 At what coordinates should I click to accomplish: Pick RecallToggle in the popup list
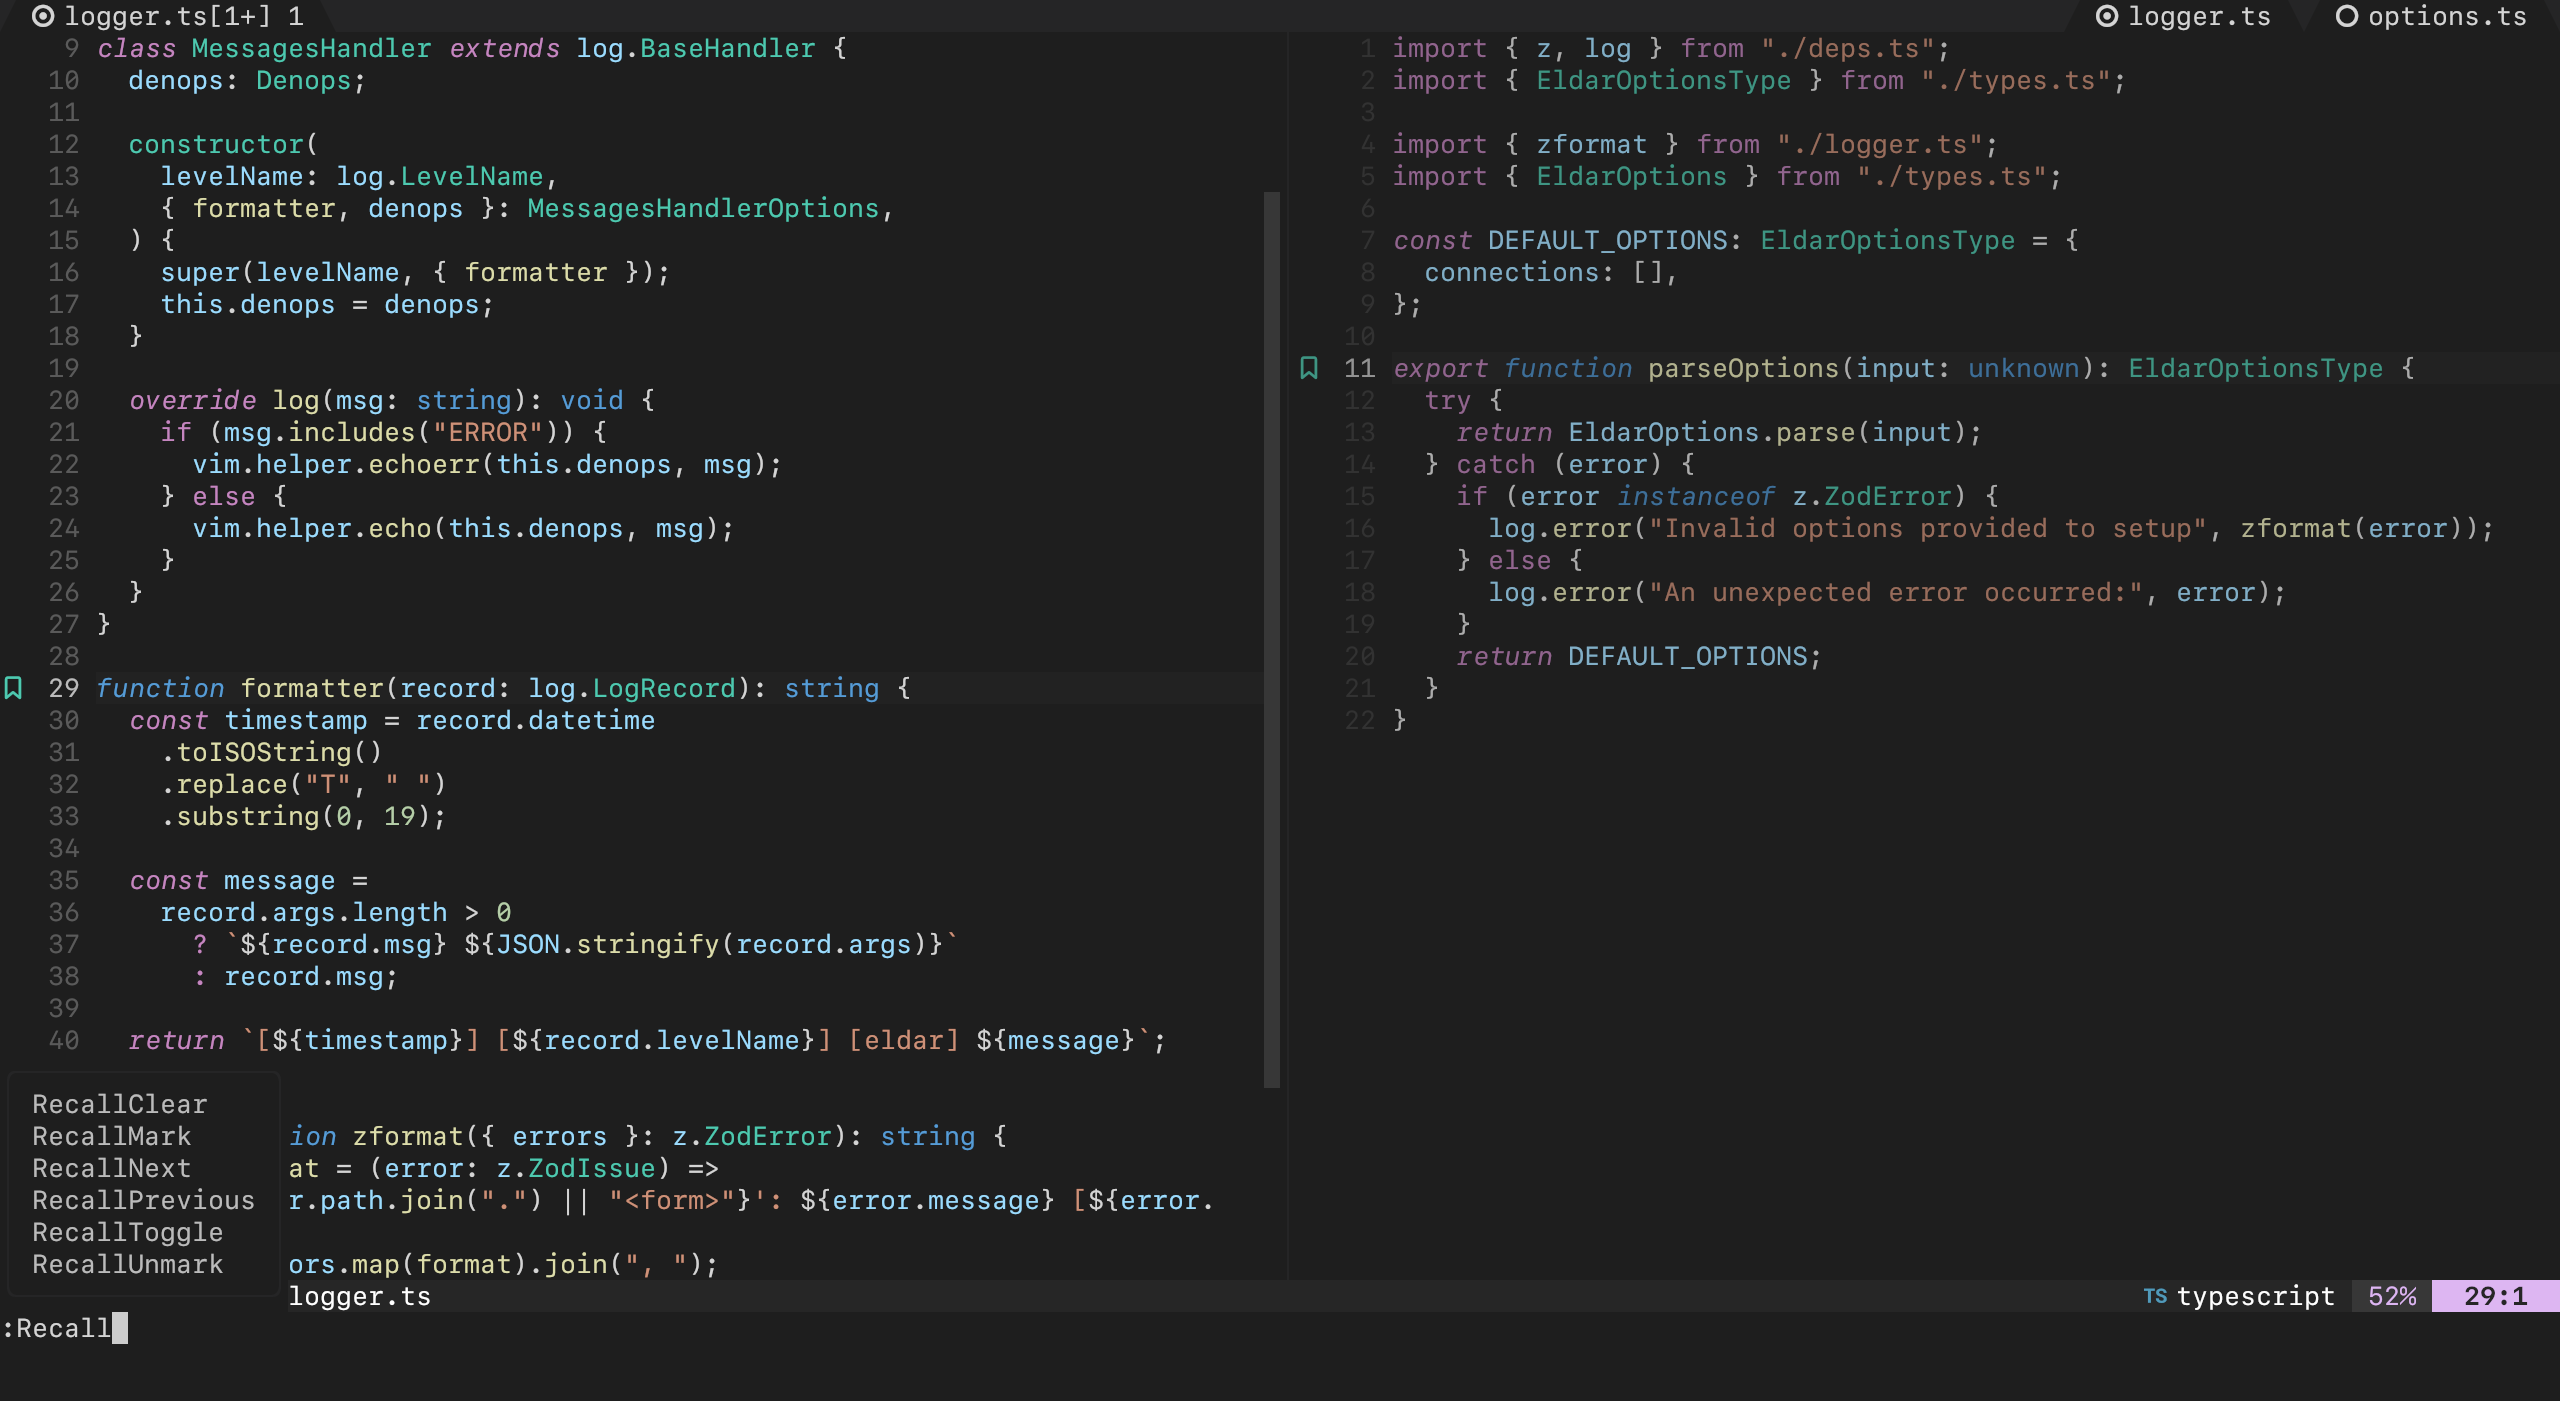pos(128,1232)
